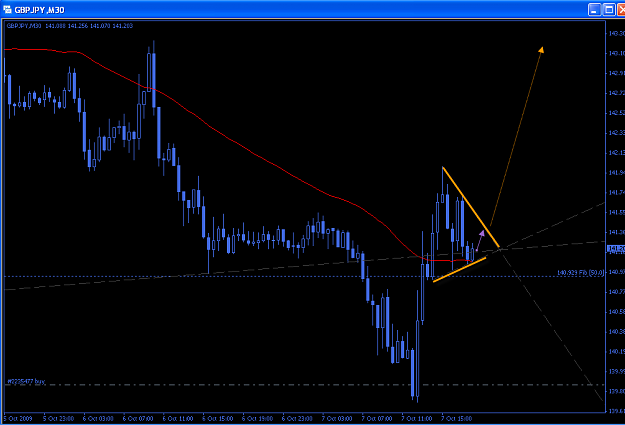Click the 6 Oct 19:00 time label
Image resolution: width=625 pixels, height=425 pixels.
(257, 418)
